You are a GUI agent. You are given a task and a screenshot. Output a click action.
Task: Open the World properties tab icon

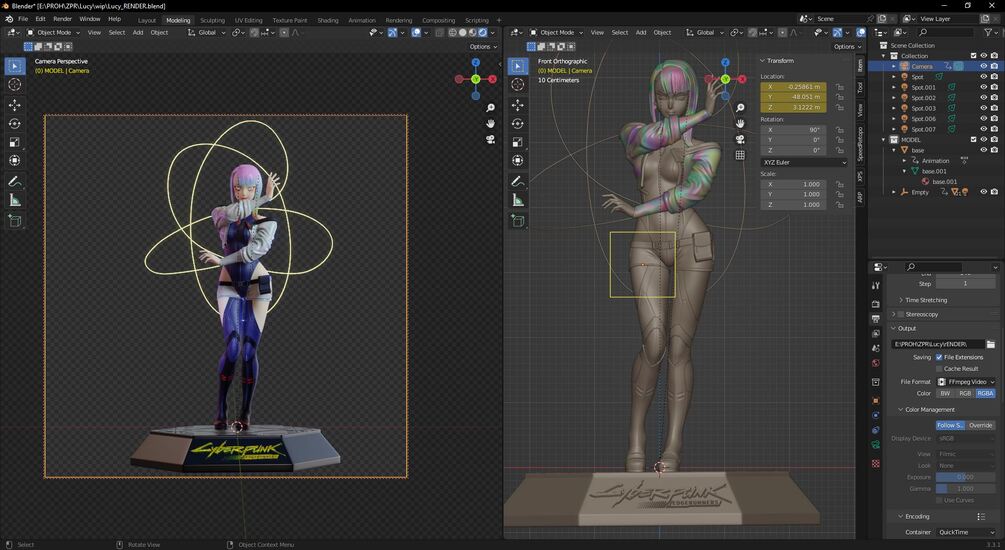(x=876, y=363)
